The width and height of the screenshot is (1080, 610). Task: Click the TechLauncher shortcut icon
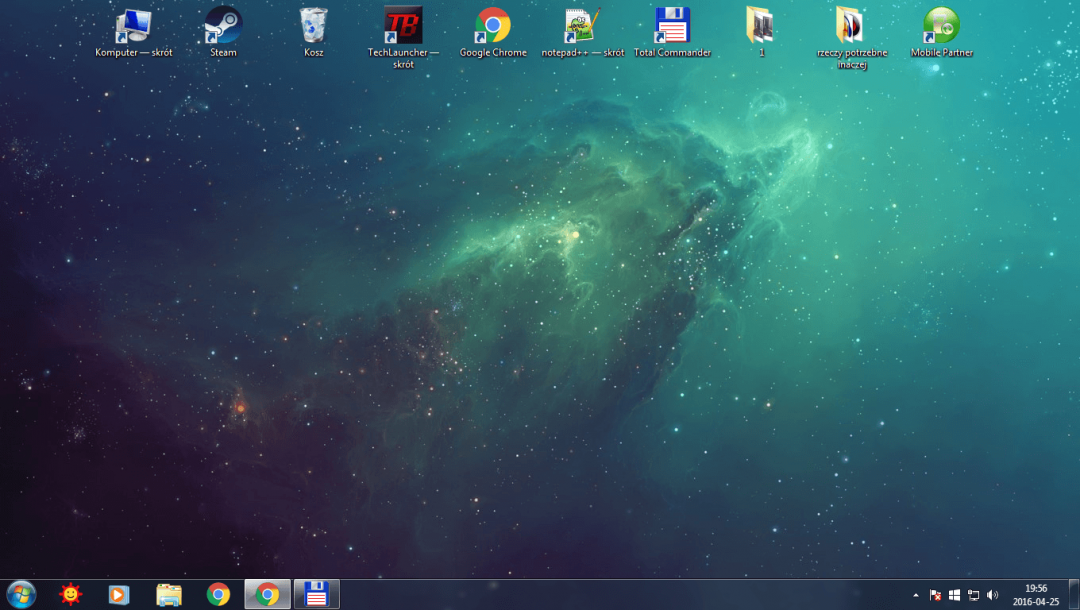coord(403,27)
